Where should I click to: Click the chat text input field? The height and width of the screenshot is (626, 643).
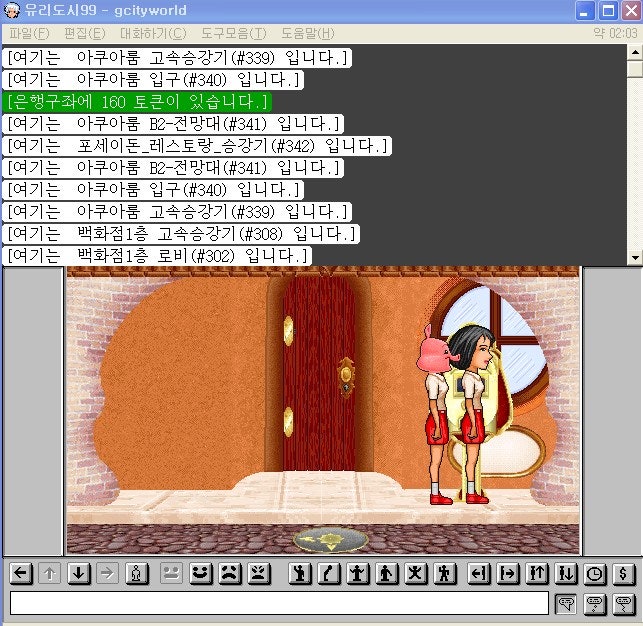click(279, 603)
